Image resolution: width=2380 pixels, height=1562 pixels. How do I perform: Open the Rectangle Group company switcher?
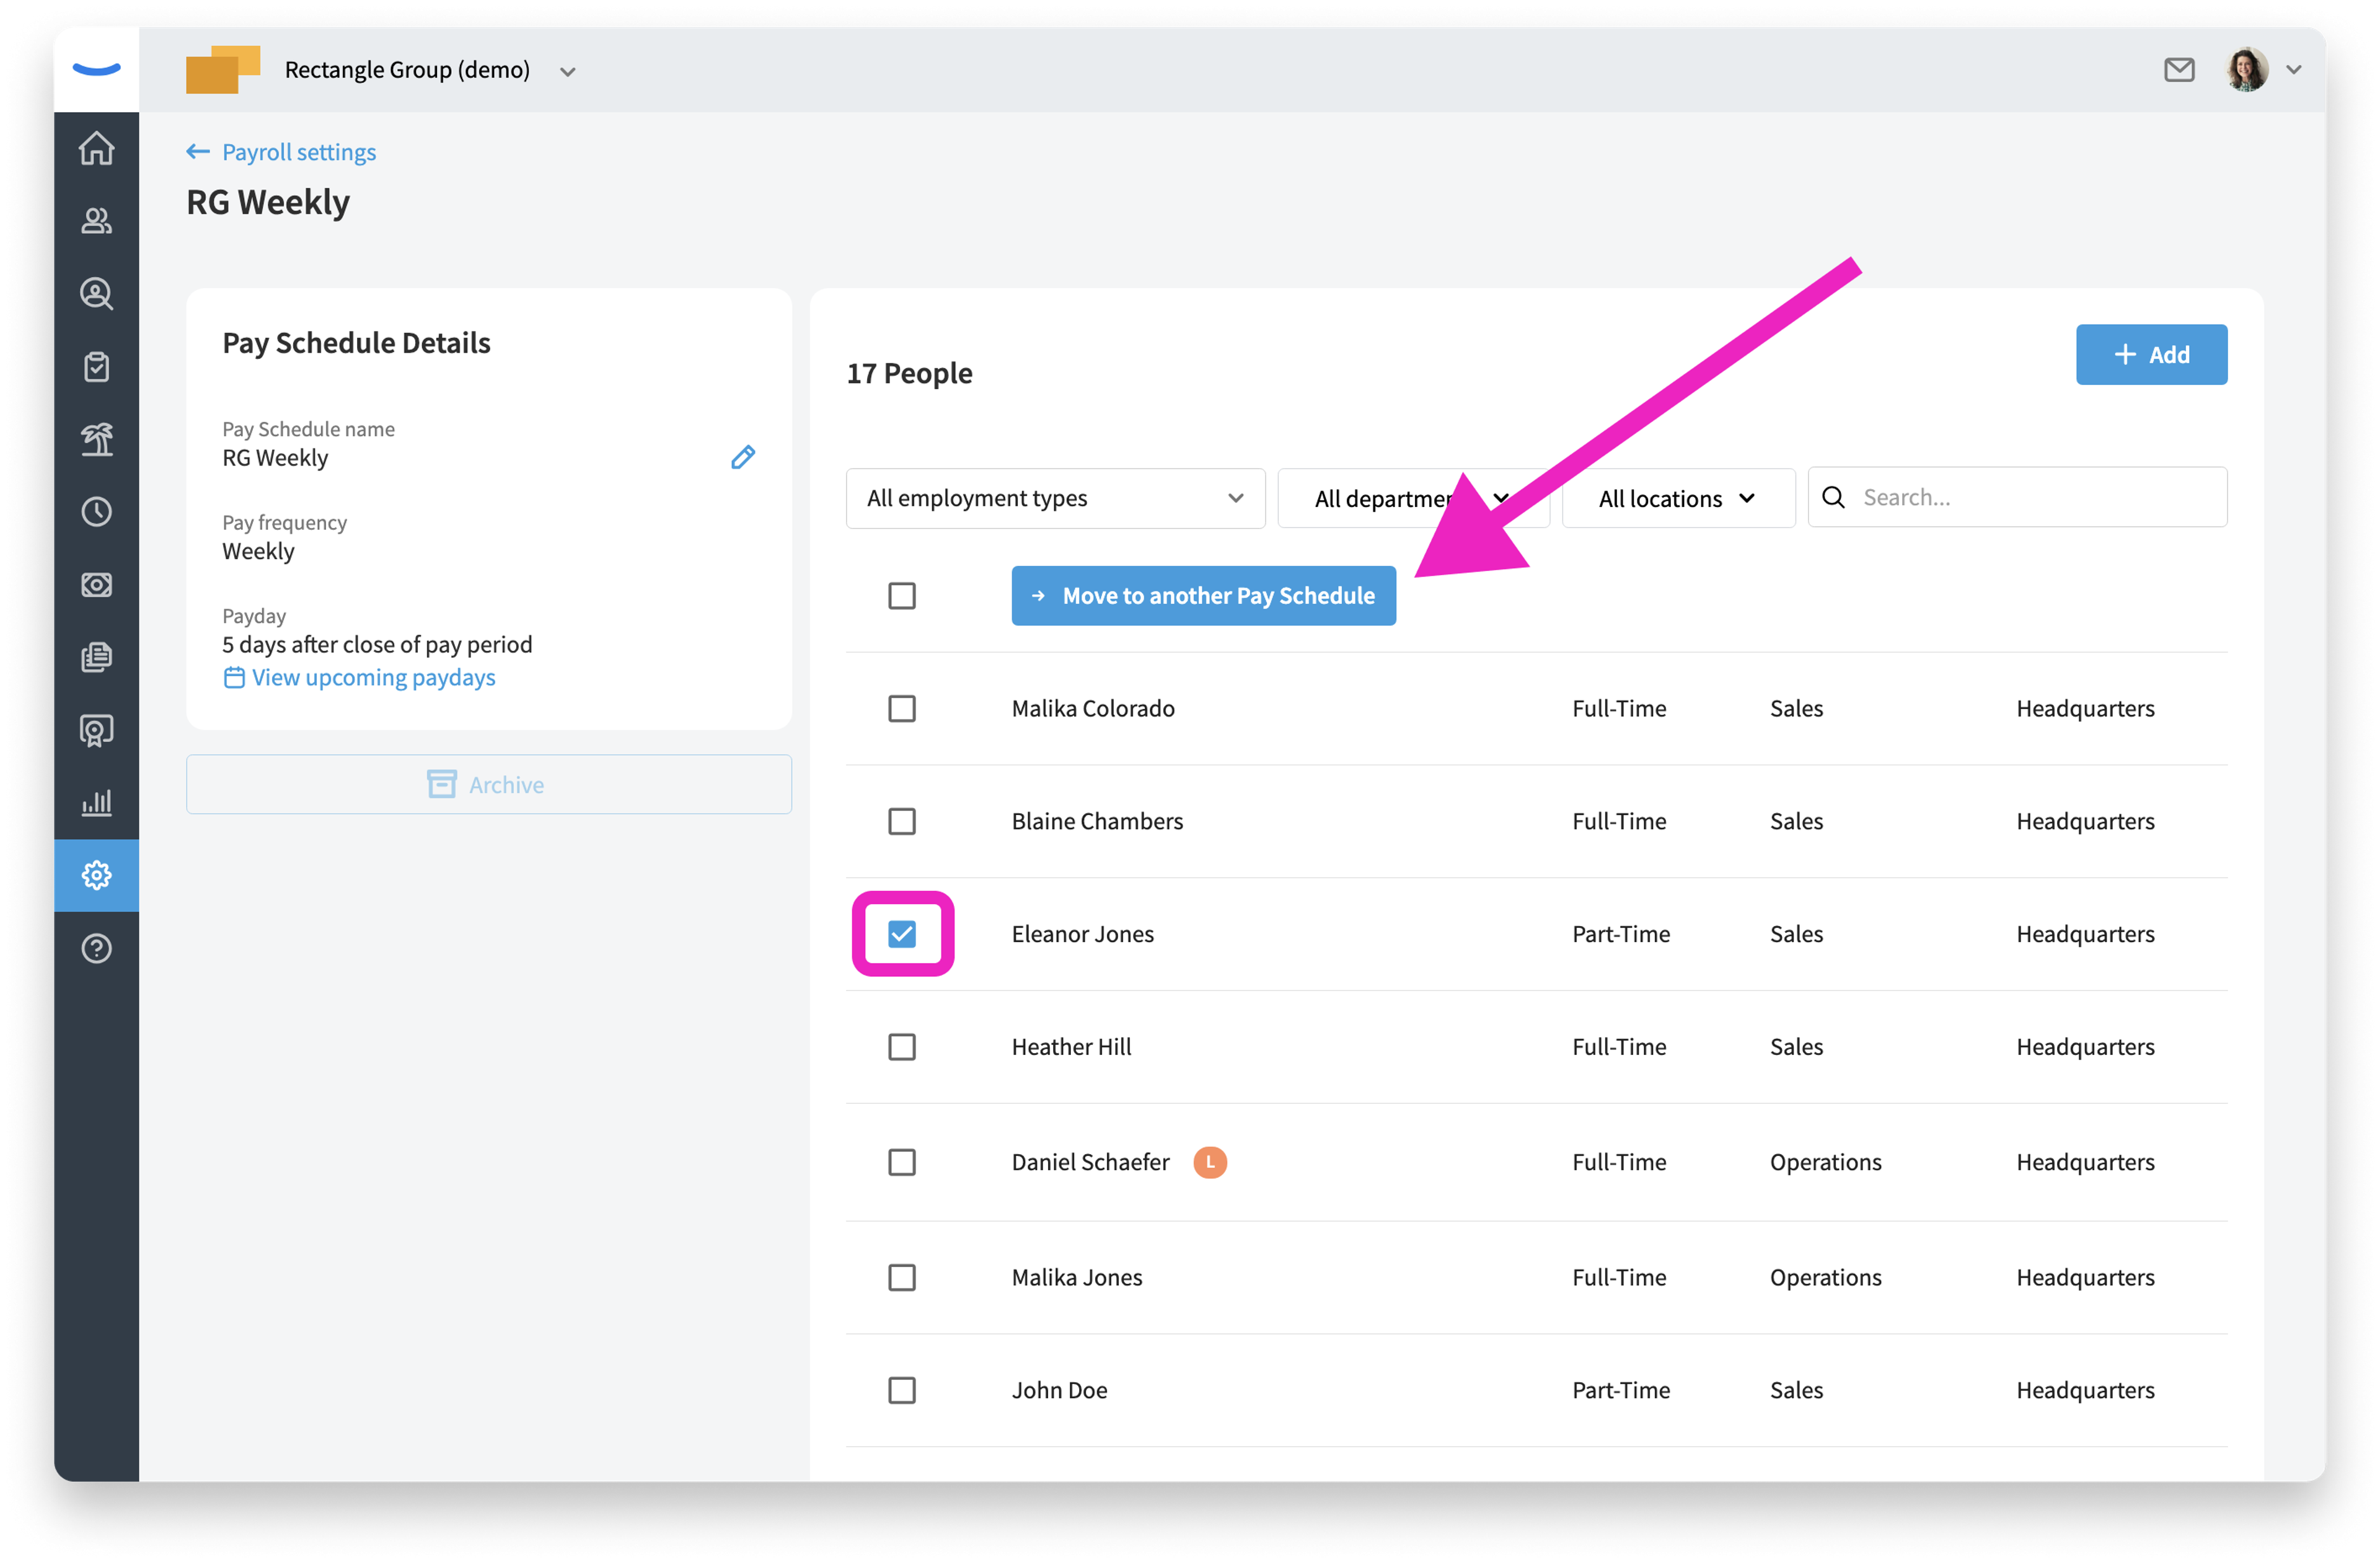coord(430,70)
